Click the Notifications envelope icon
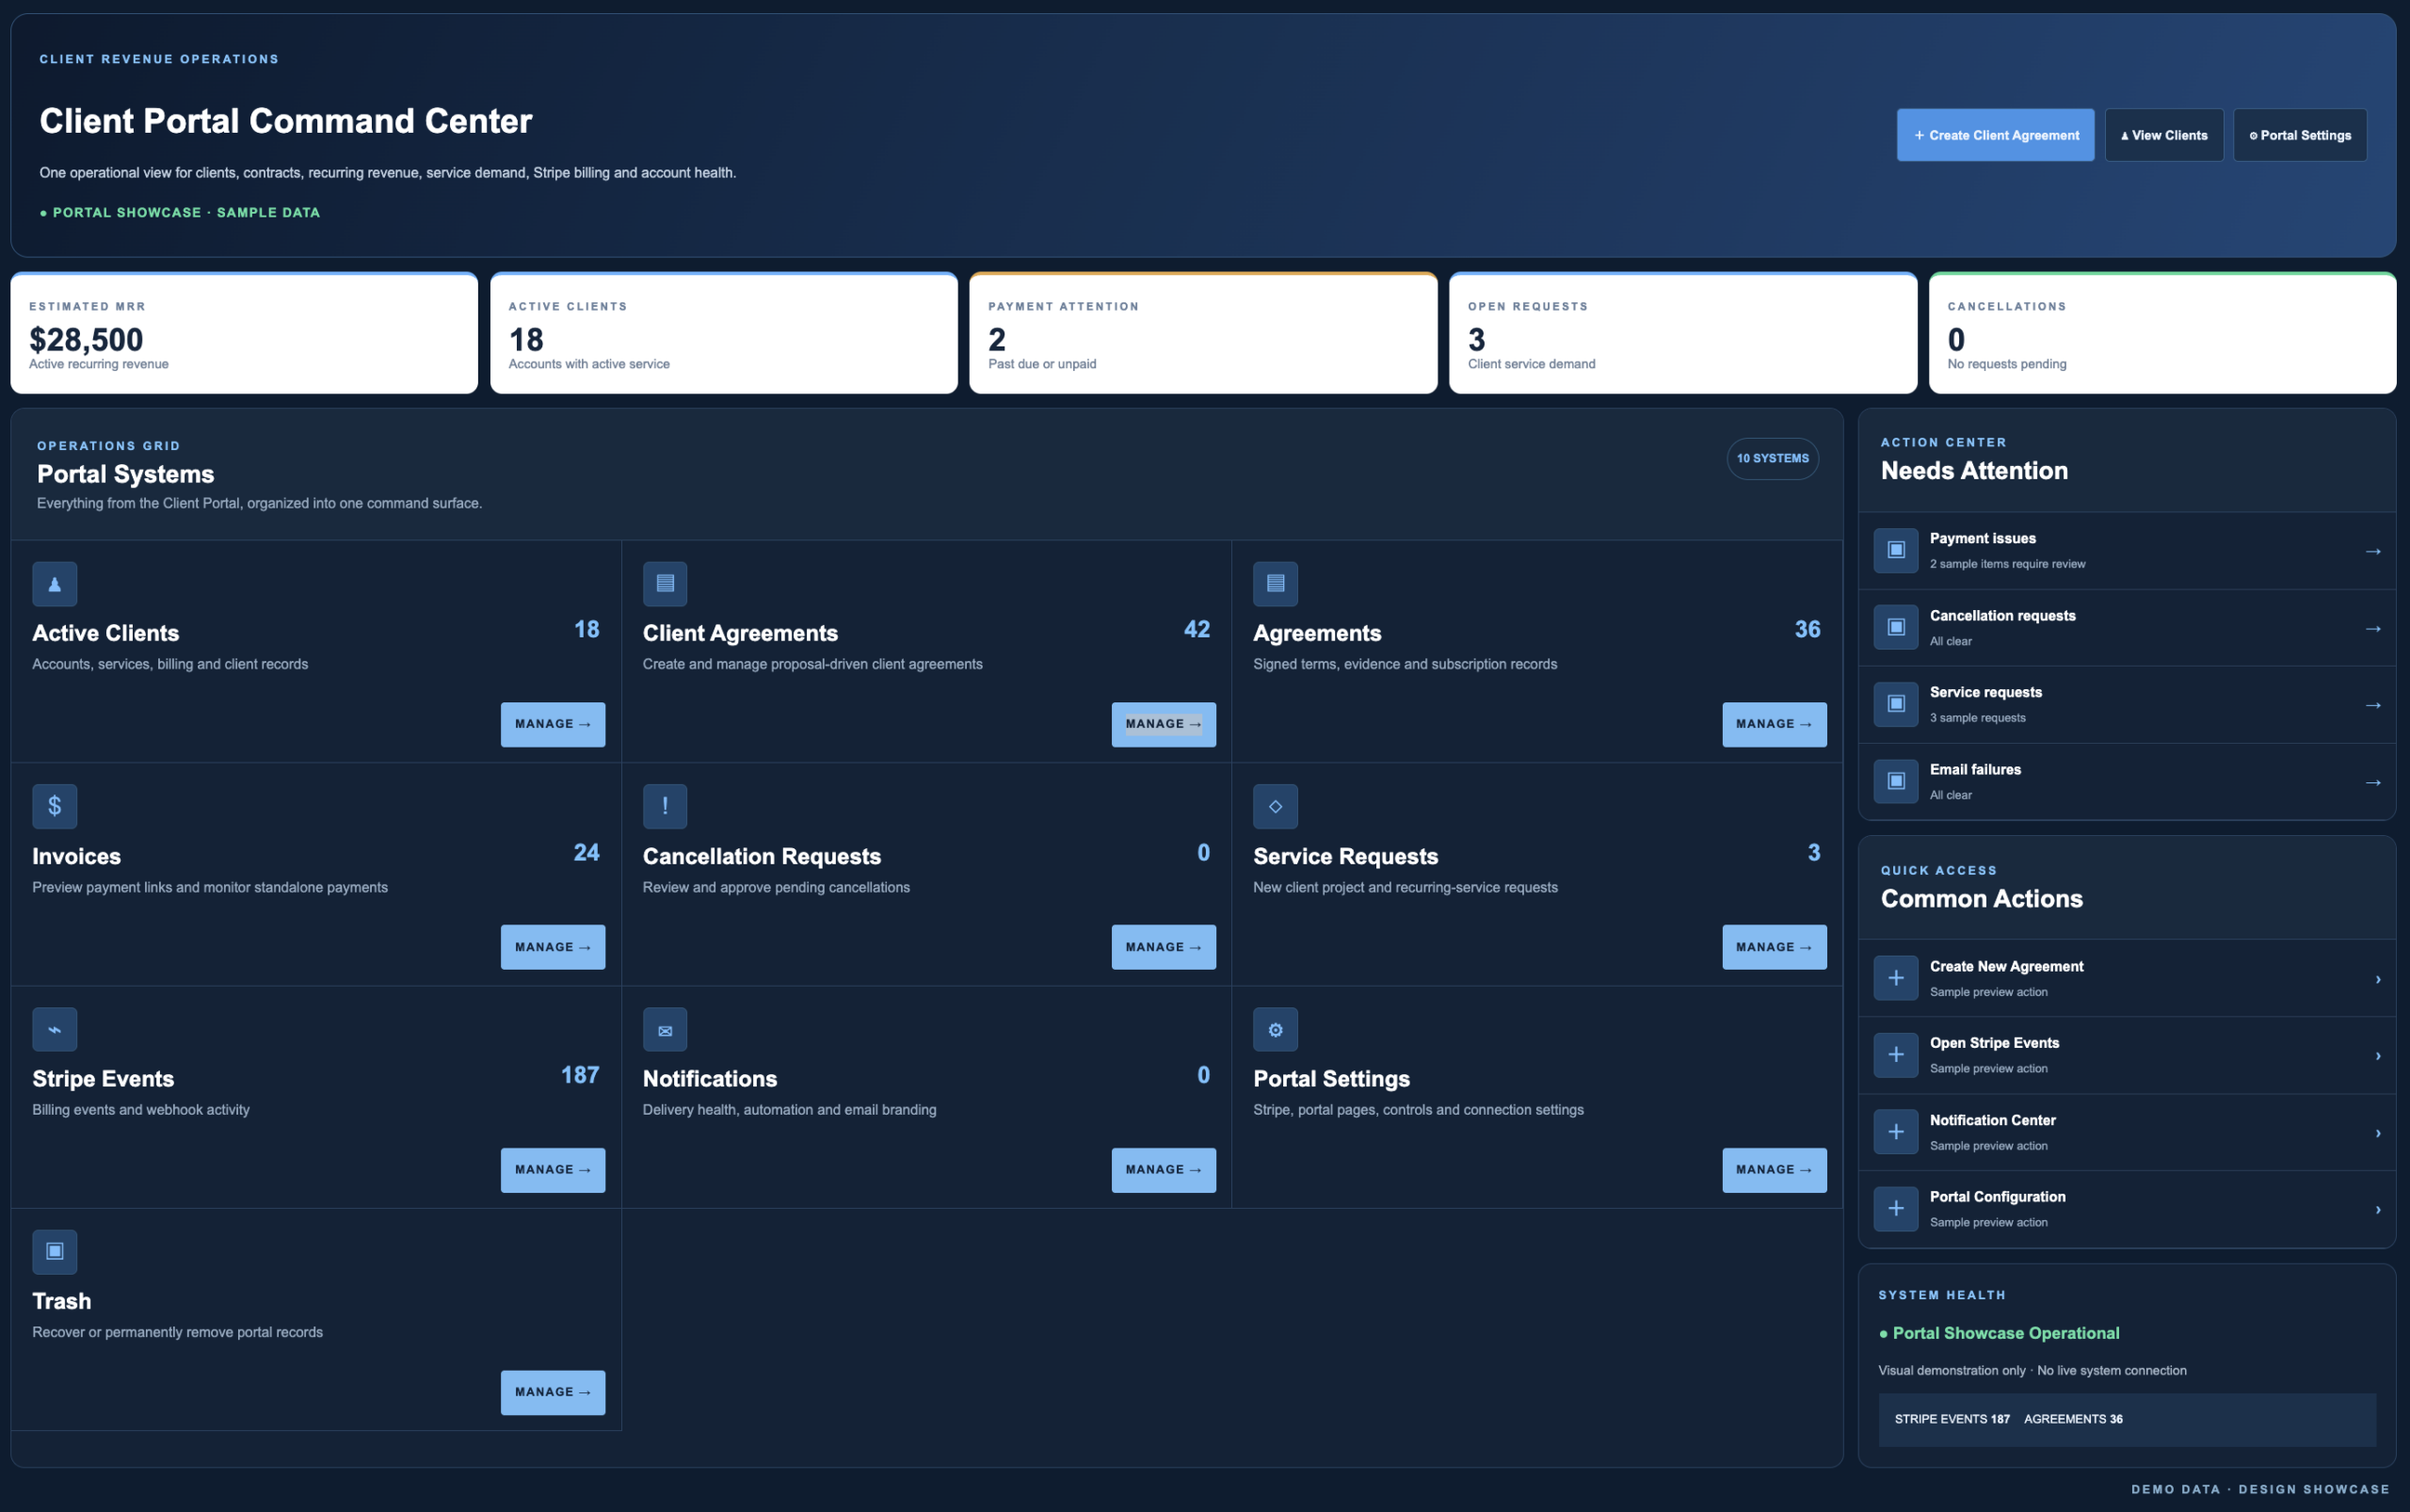 coord(665,1029)
